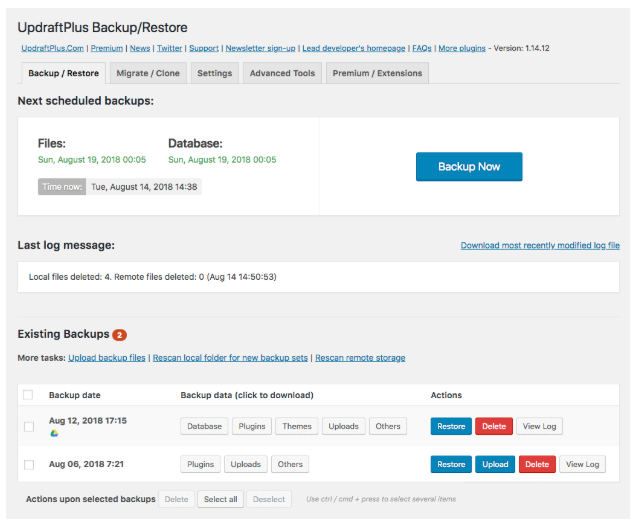View Log for the Aug 12 backup

(x=539, y=426)
